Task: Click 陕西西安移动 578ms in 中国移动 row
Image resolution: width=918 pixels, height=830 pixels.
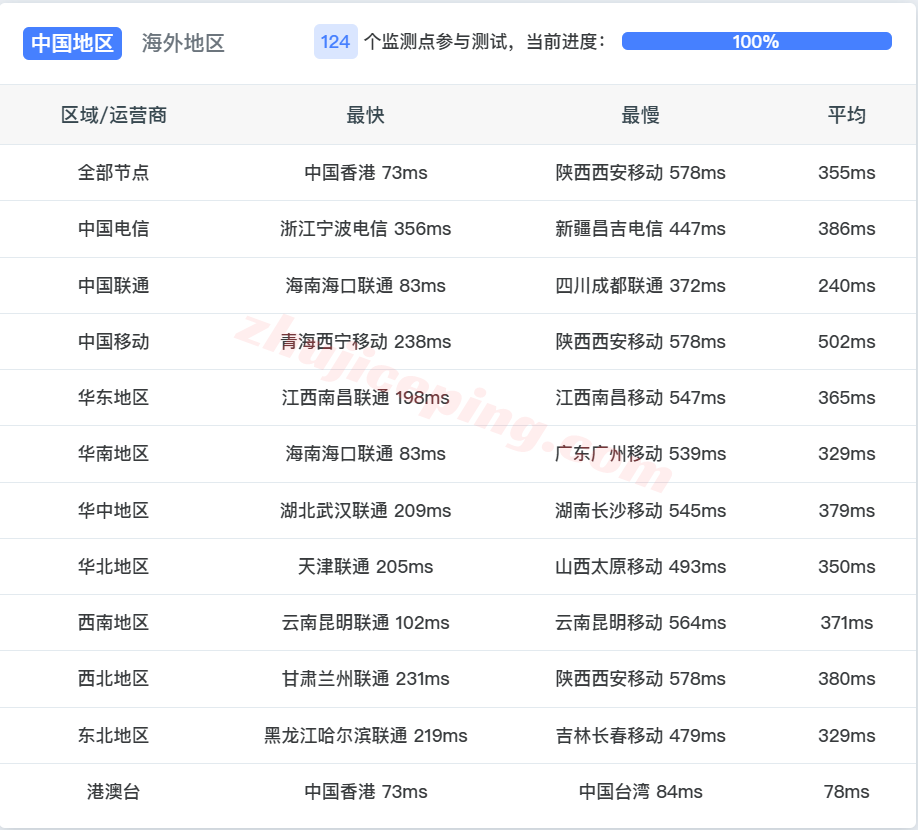Action: tap(640, 342)
